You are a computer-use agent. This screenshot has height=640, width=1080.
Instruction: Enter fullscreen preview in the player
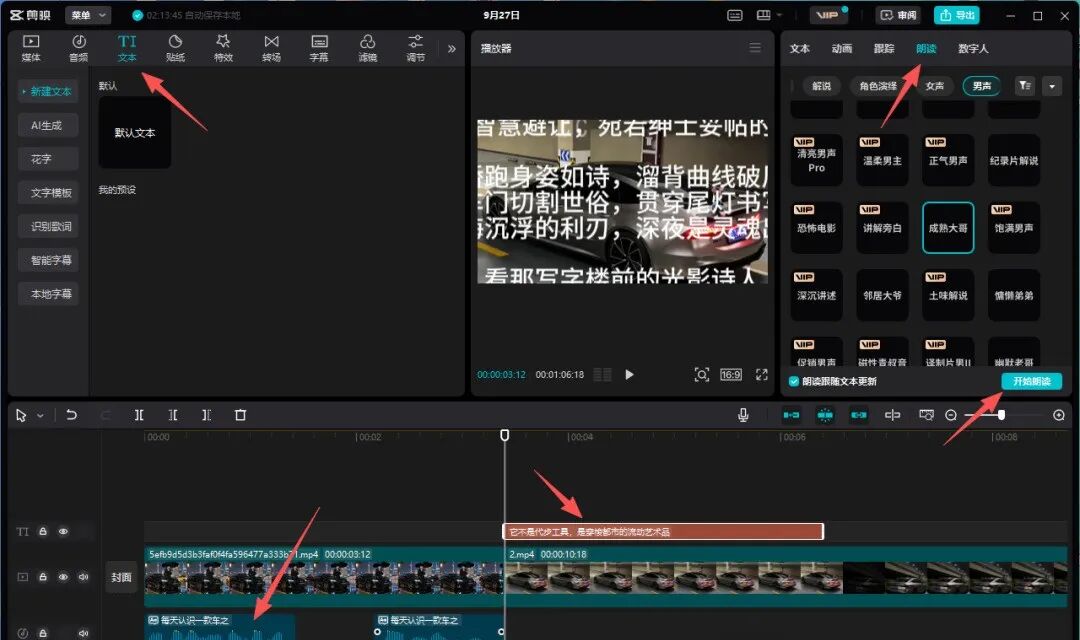point(761,374)
